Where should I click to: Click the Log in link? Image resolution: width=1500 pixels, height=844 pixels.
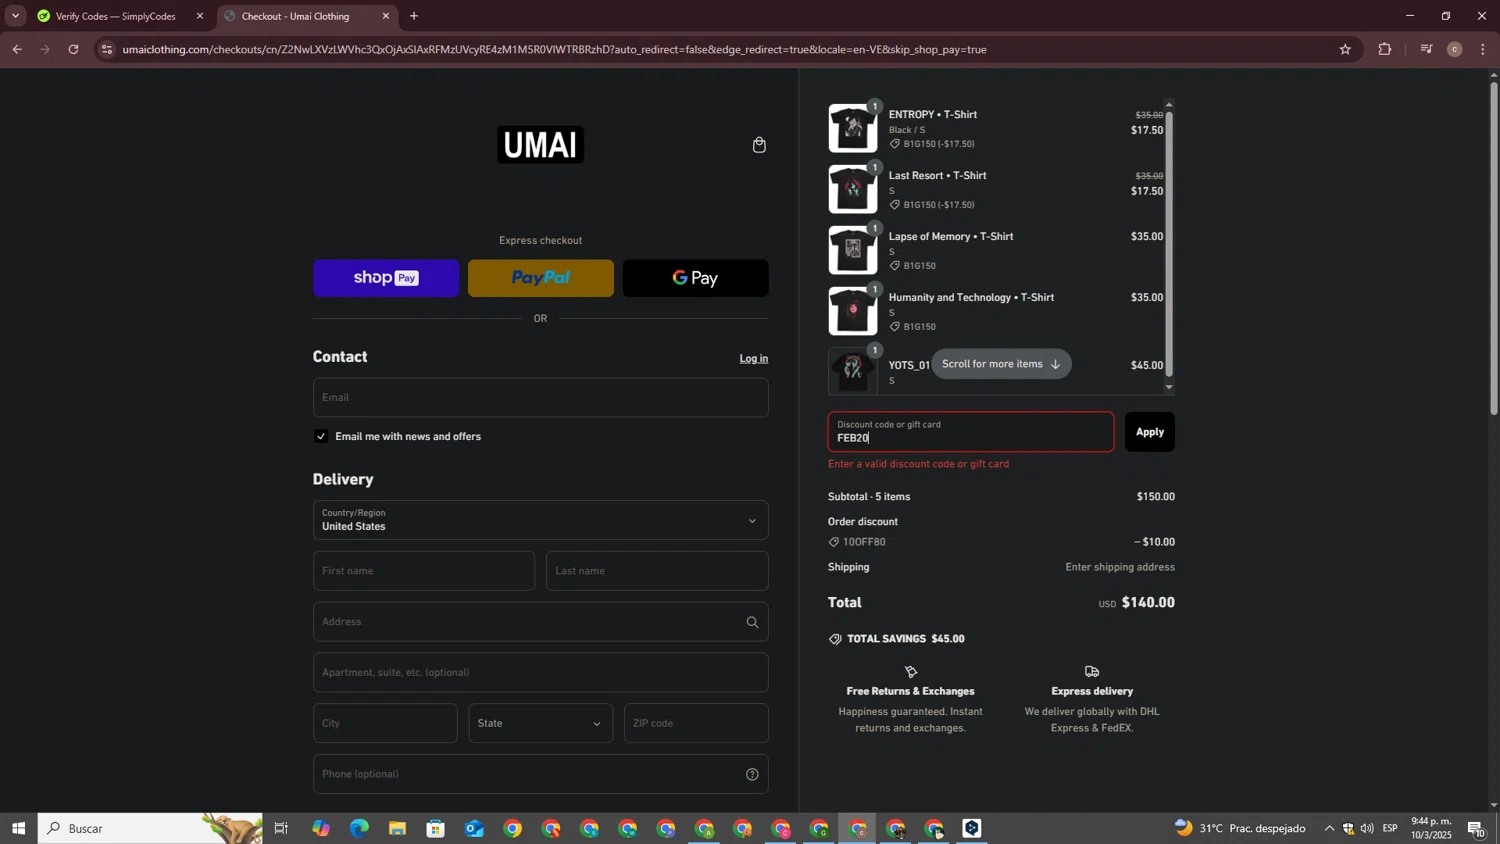pyautogui.click(x=754, y=359)
